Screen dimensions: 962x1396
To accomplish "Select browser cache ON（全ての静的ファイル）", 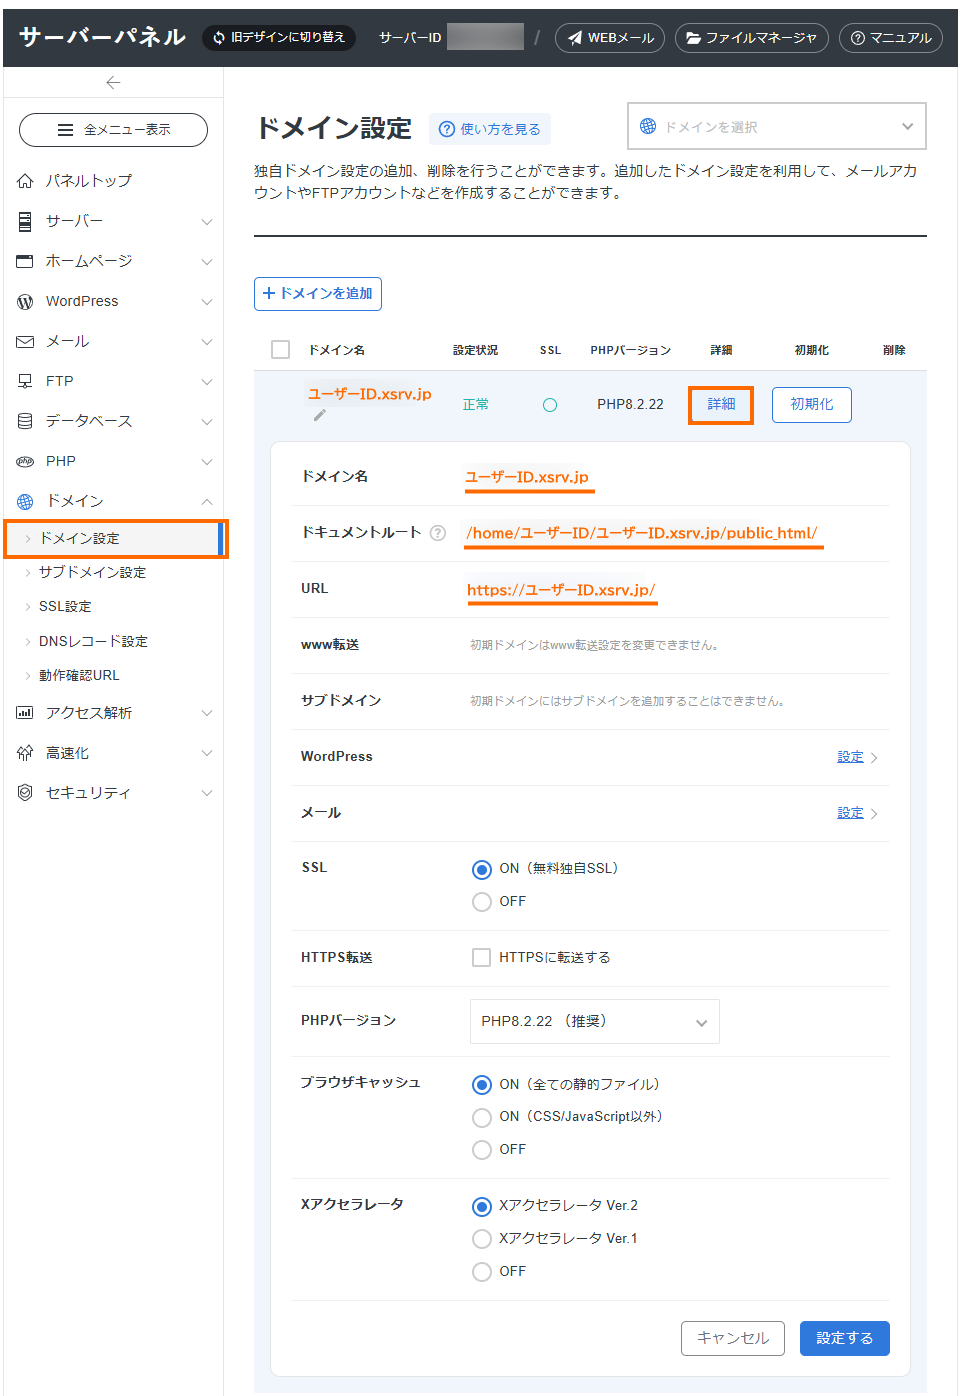I will pos(482,1085).
